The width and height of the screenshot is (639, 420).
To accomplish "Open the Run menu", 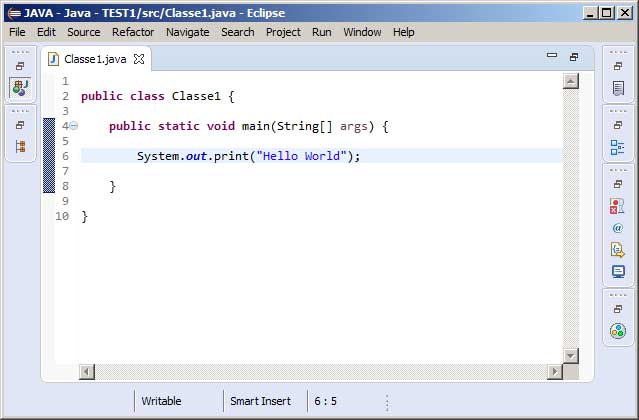I will pyautogui.click(x=321, y=32).
